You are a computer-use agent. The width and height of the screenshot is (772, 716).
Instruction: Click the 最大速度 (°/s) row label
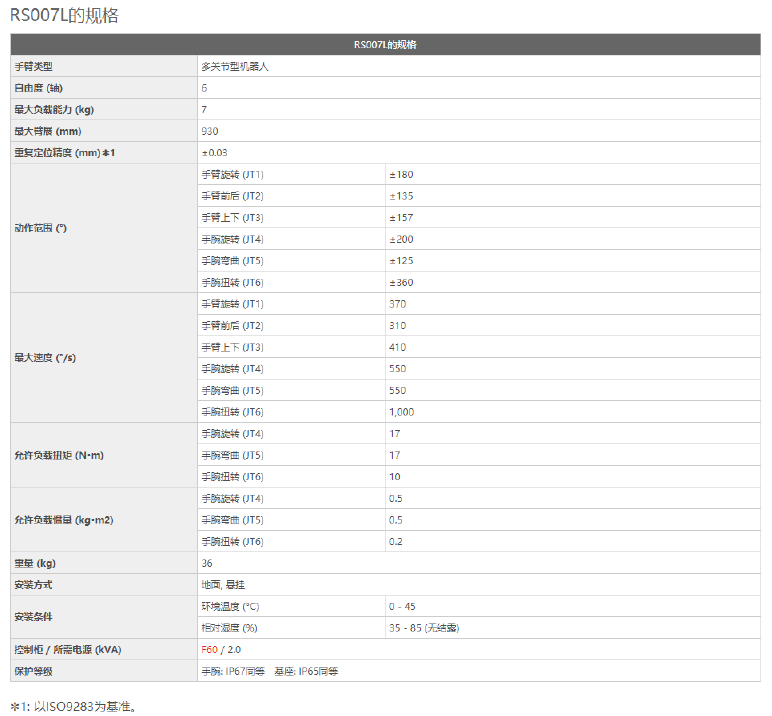(45, 358)
